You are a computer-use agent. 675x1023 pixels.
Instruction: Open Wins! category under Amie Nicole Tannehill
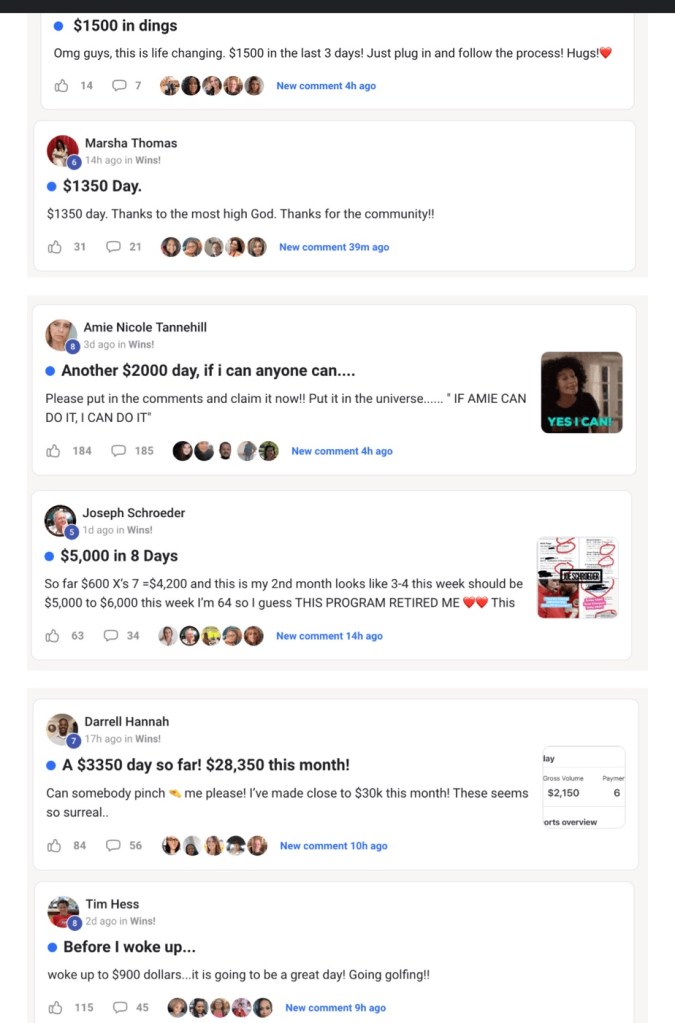141,344
